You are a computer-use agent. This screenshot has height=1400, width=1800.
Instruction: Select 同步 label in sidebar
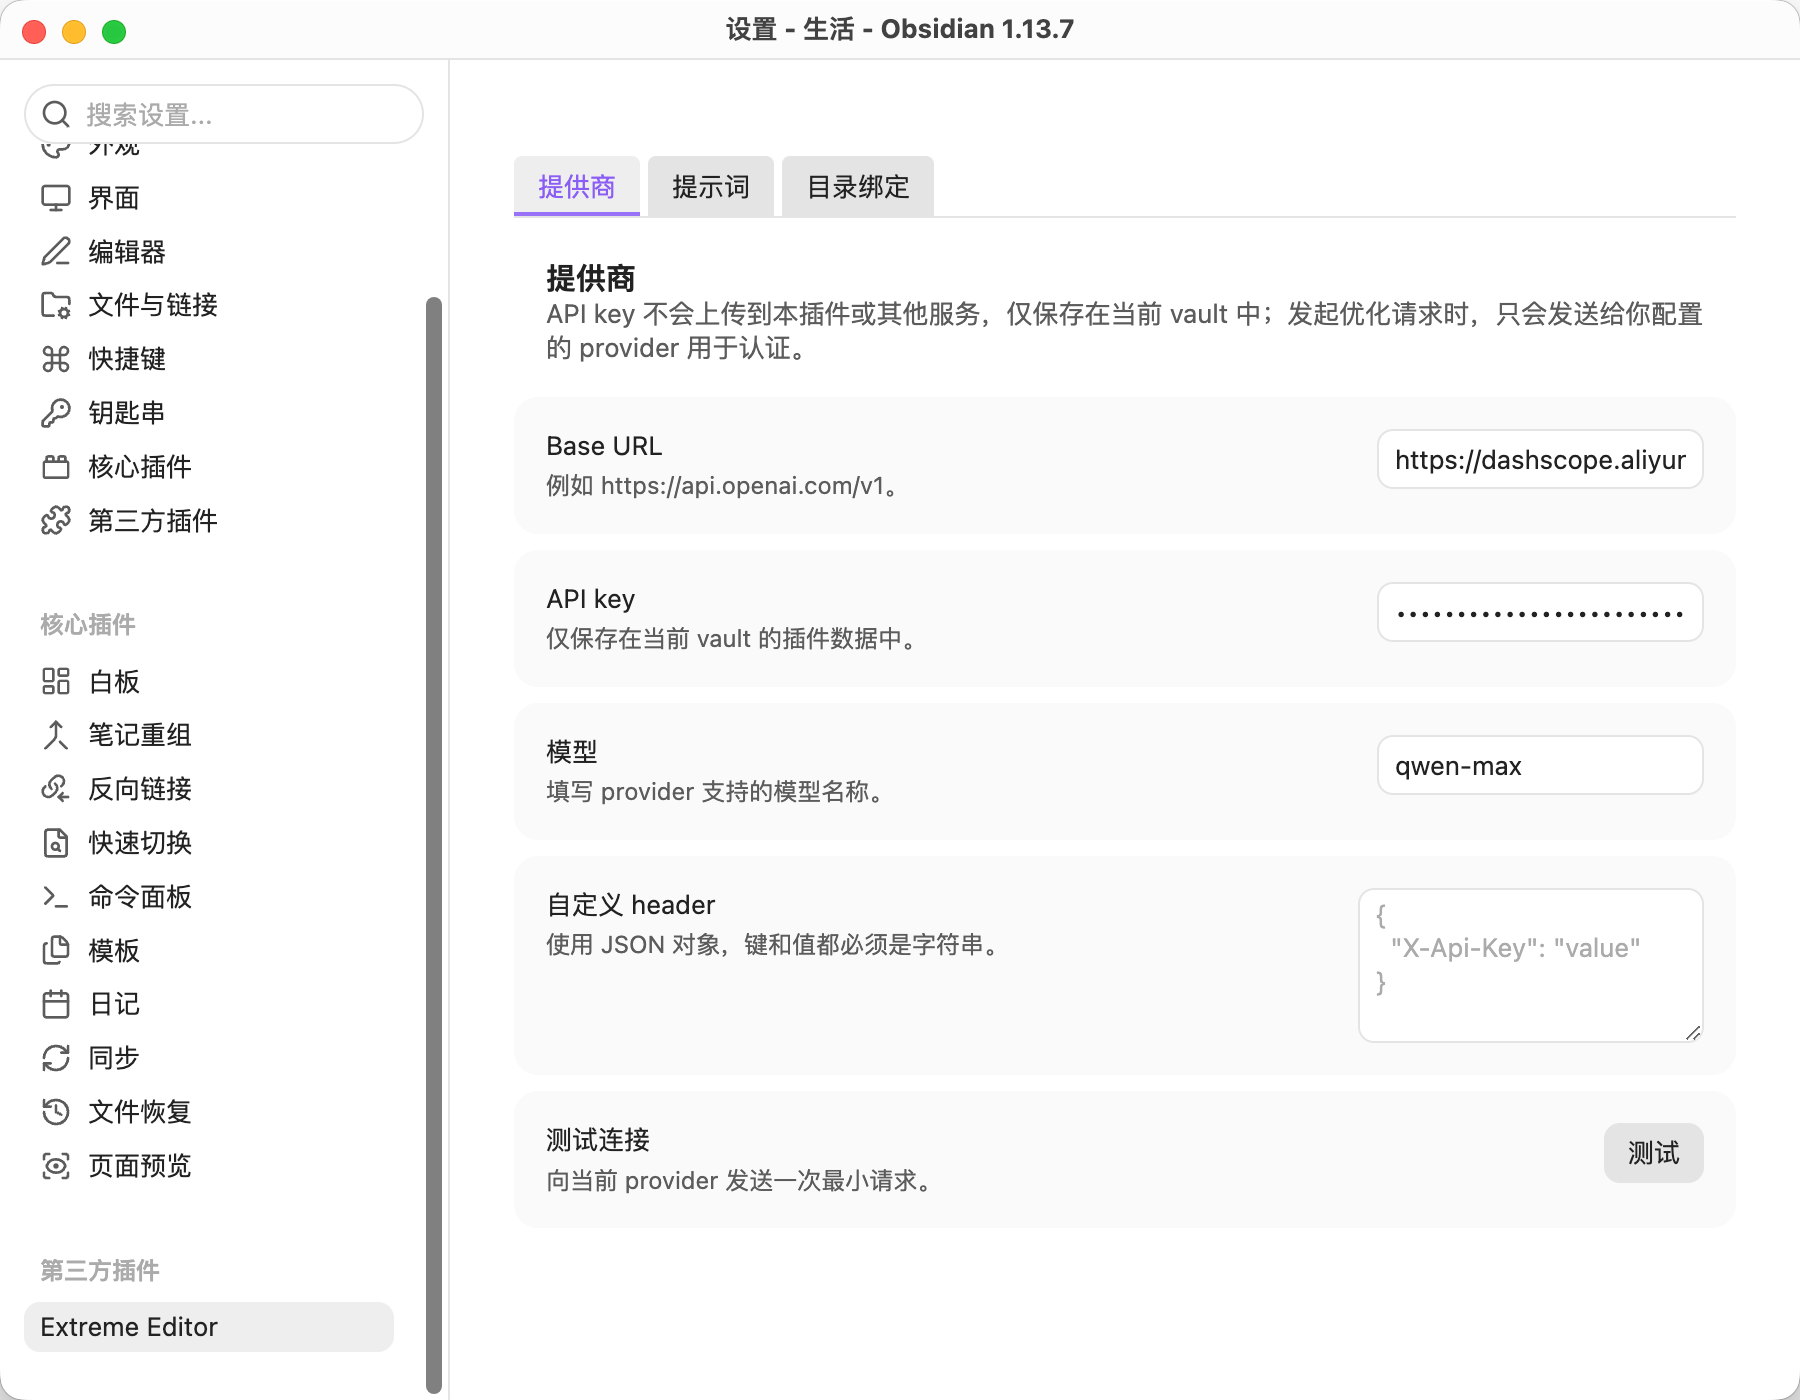click(x=114, y=1058)
